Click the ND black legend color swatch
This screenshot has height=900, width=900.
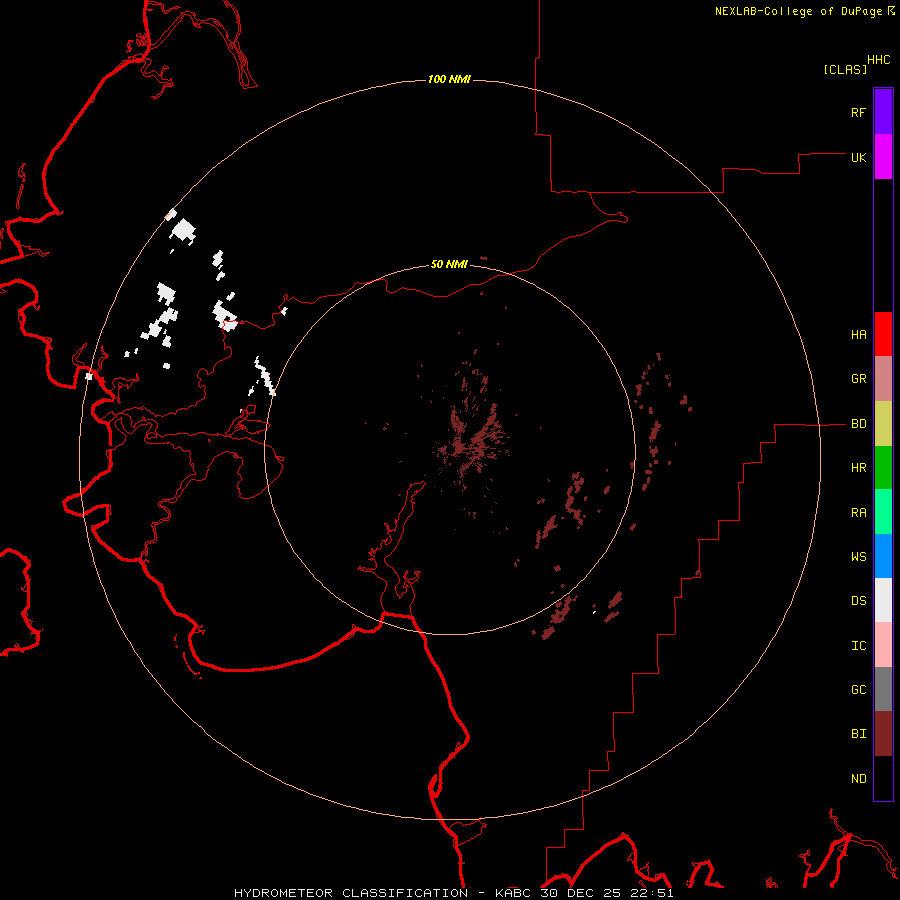(883, 778)
